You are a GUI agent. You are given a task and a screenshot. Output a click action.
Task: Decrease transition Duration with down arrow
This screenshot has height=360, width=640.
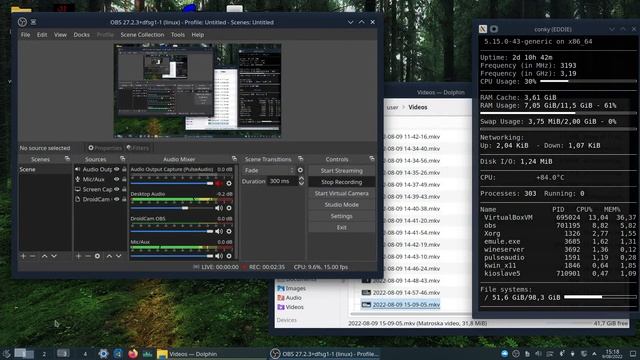coord(301,184)
